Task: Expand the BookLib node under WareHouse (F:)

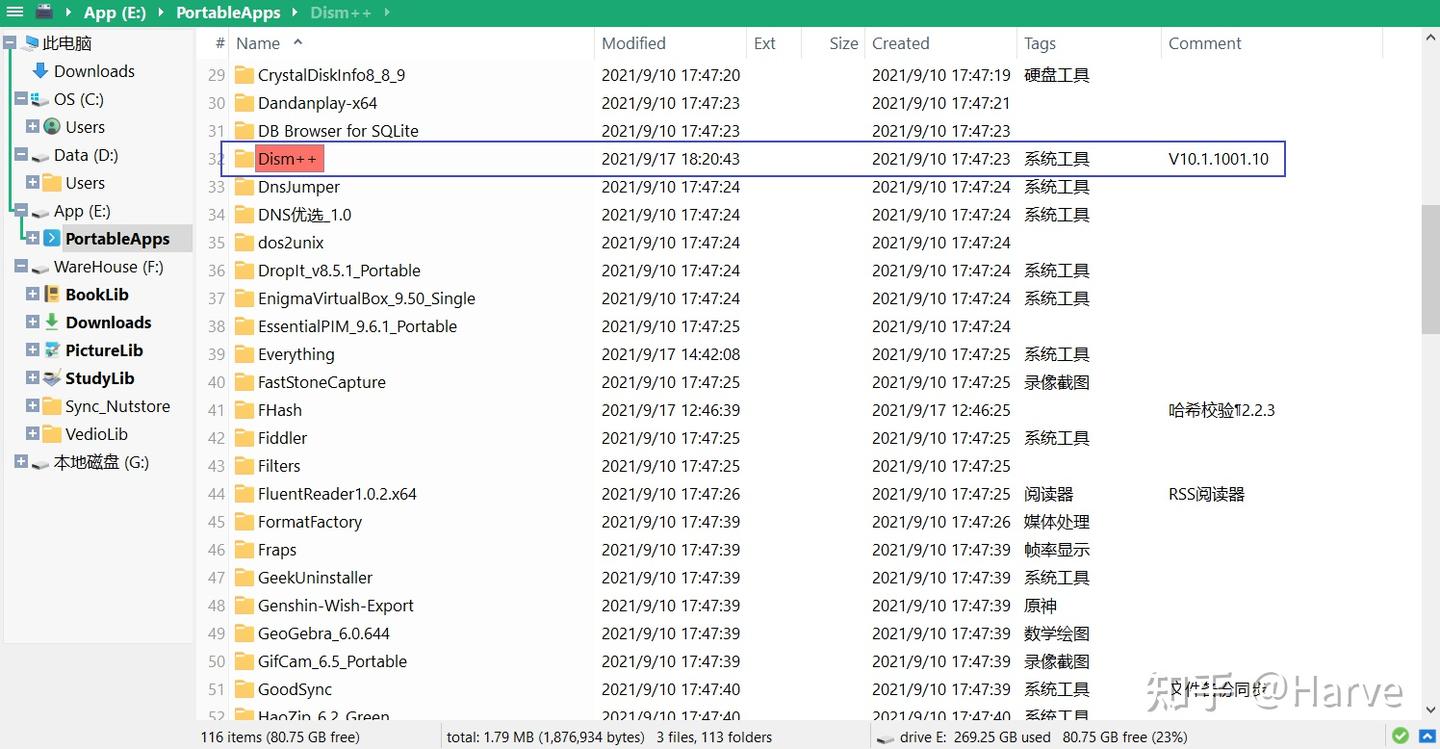Action: [31, 294]
